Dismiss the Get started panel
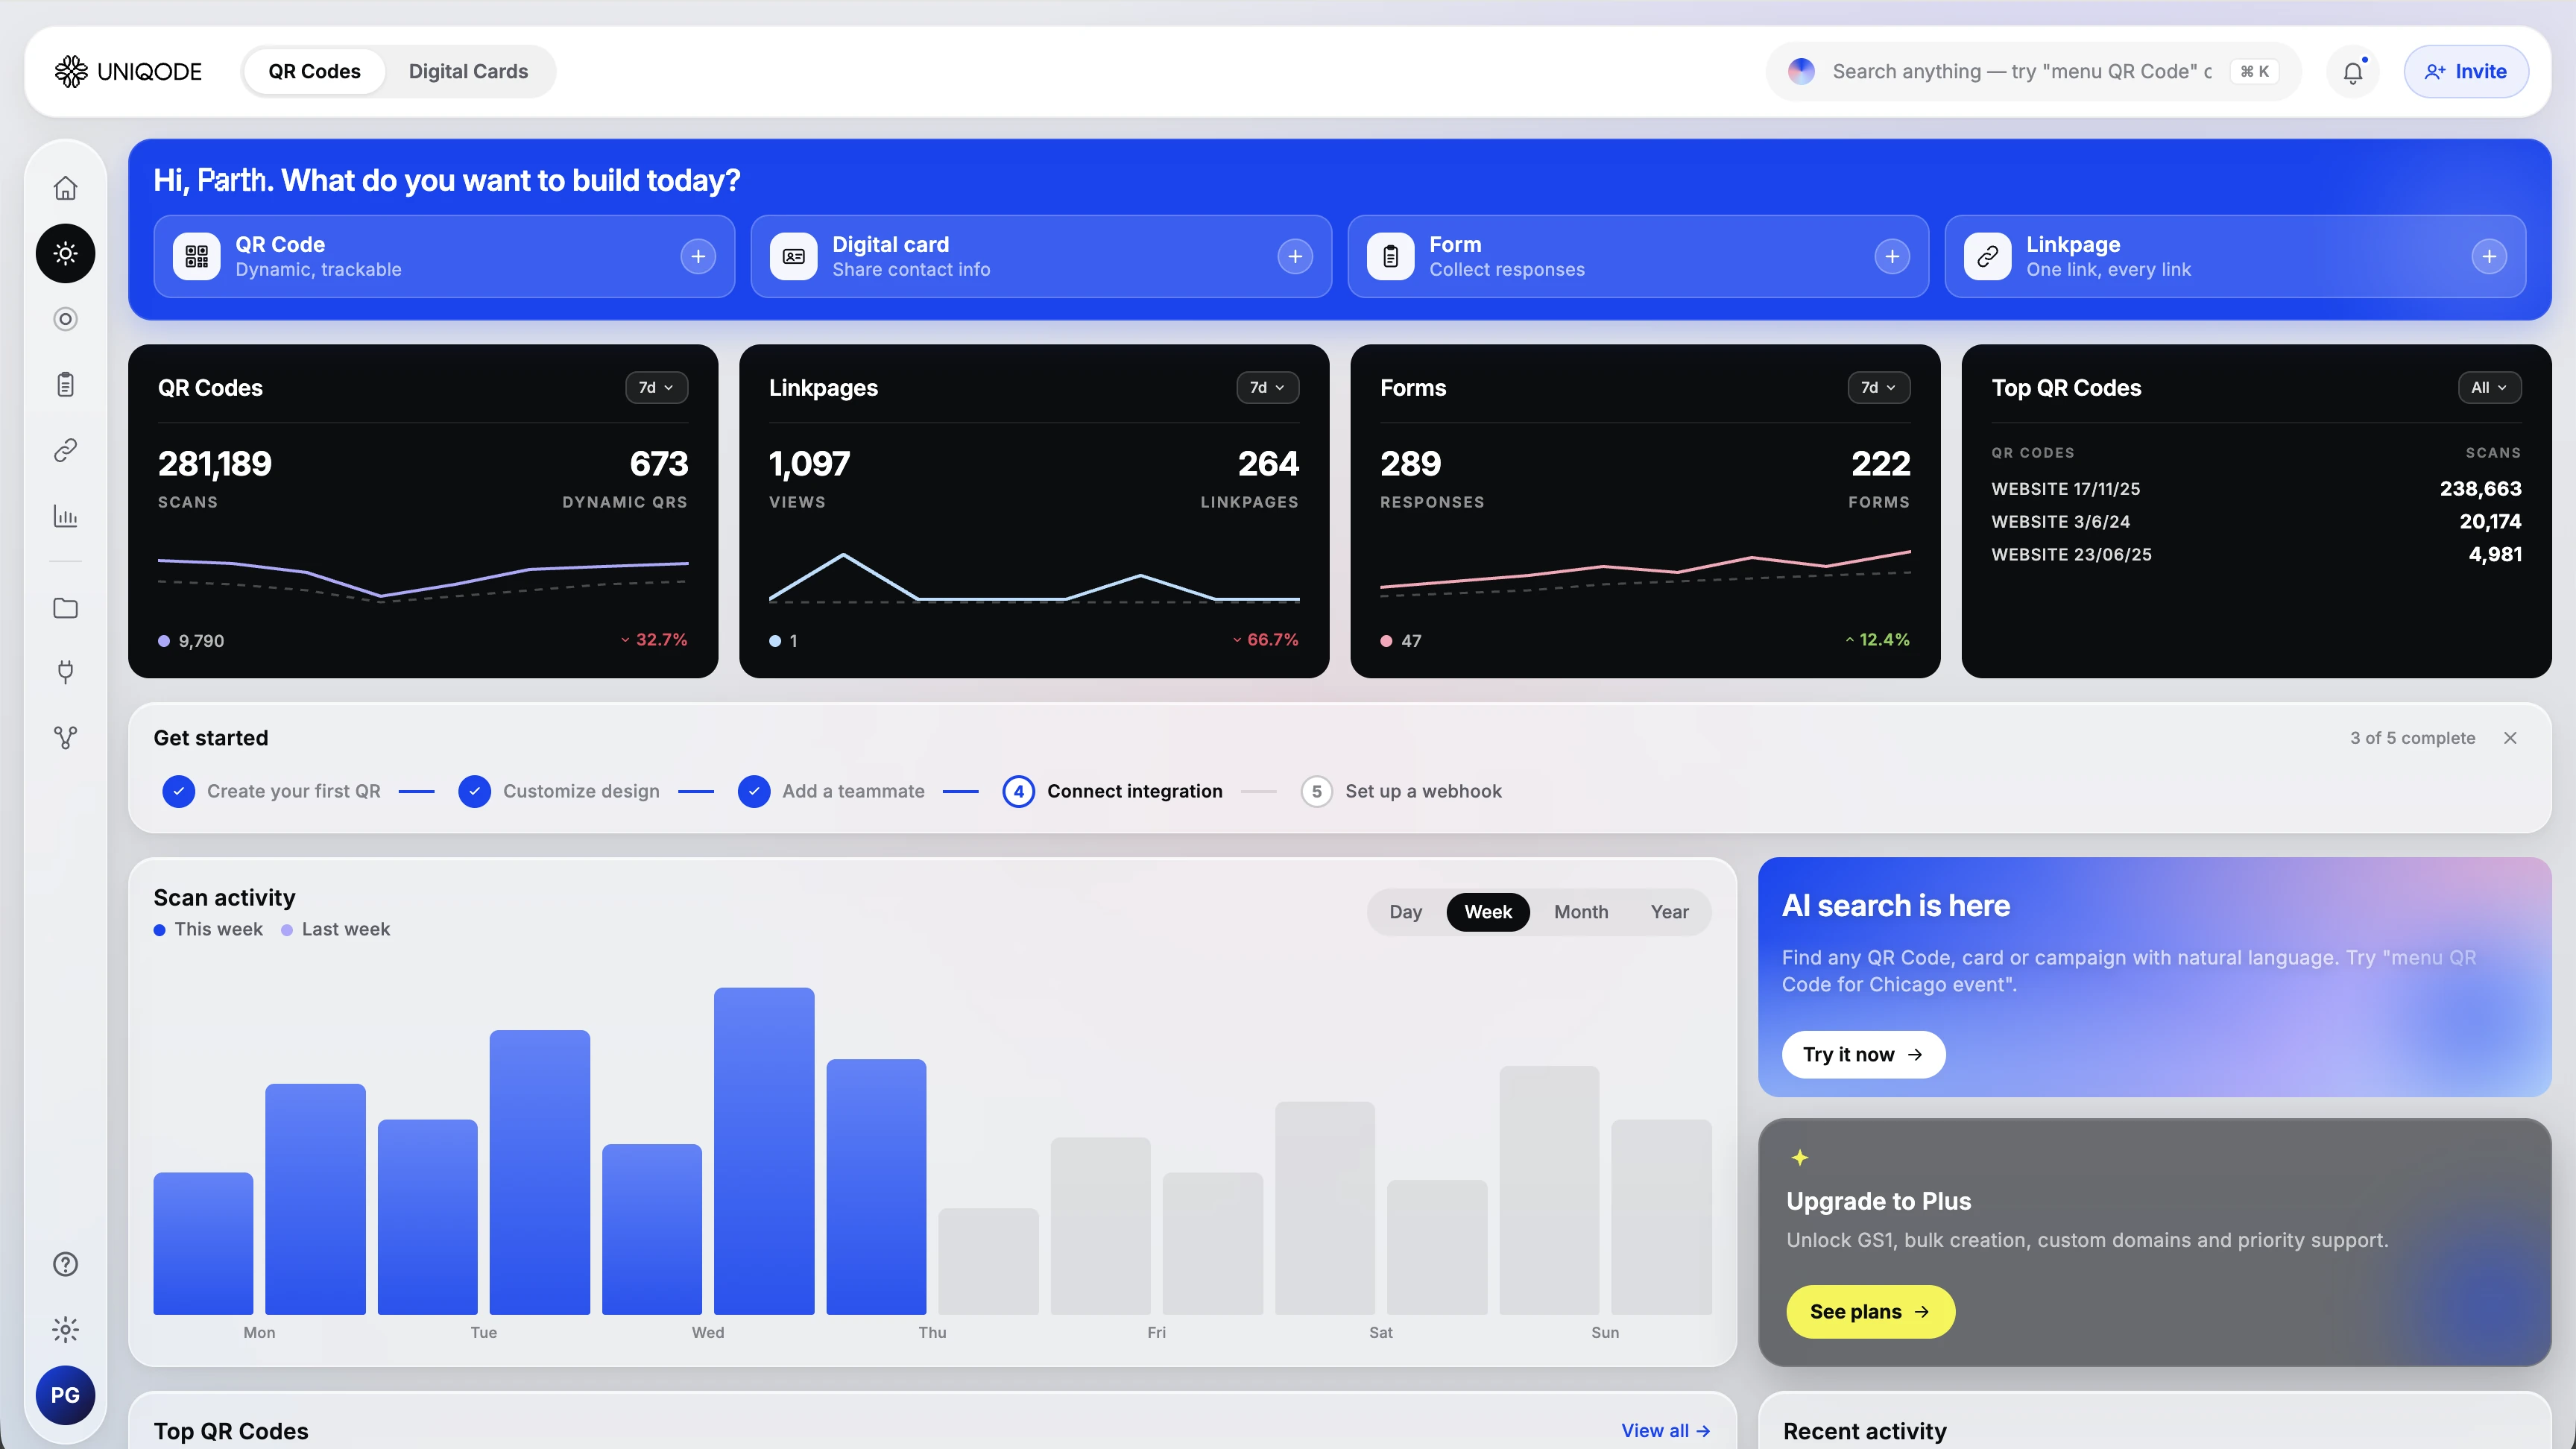This screenshot has width=2576, height=1449. click(2510, 738)
